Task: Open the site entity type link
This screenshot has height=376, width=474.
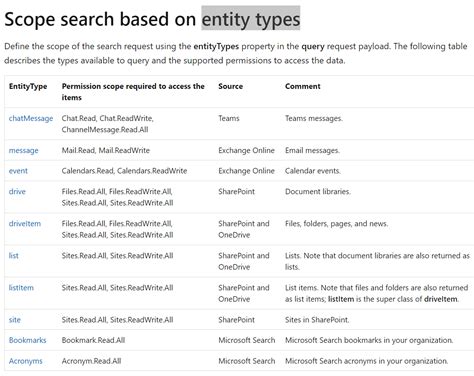Action: 15,319
